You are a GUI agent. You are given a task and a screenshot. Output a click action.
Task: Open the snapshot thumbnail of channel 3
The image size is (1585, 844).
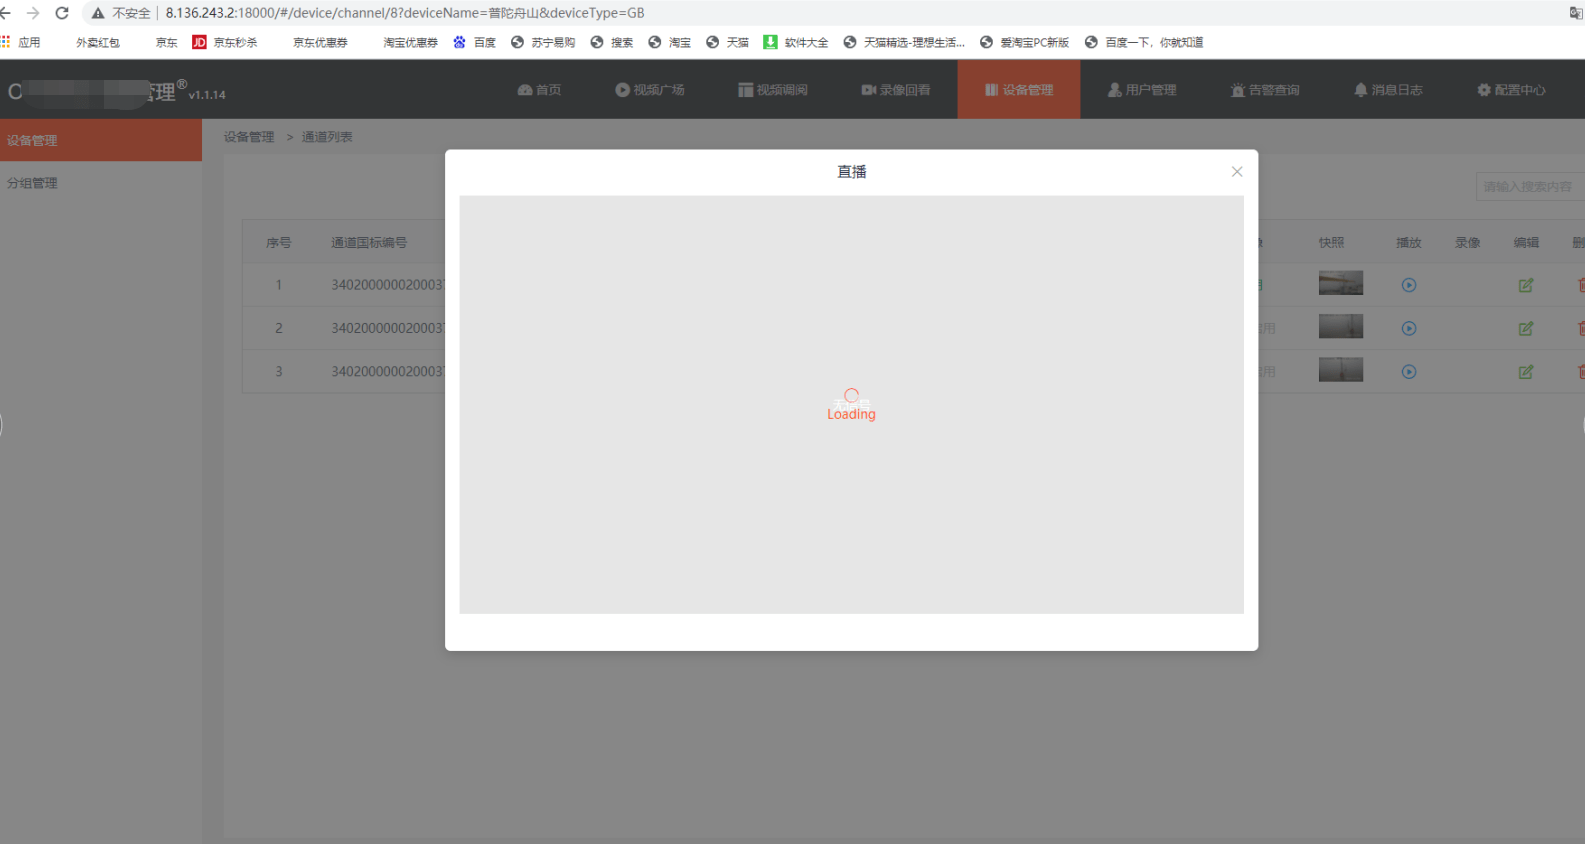coord(1340,370)
